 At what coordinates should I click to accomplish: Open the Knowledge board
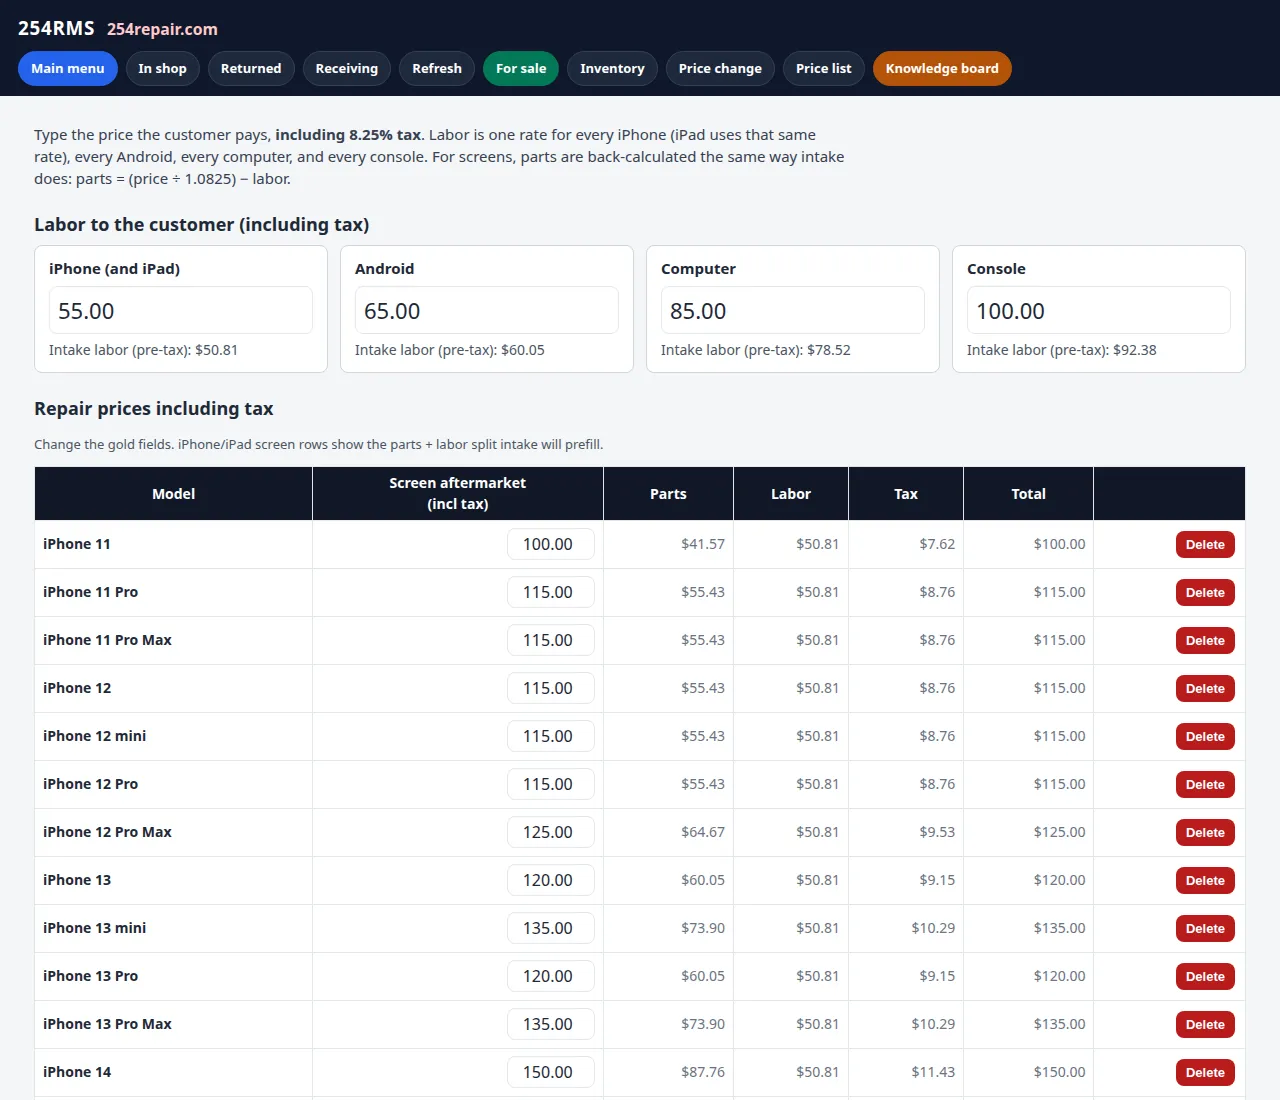point(942,68)
